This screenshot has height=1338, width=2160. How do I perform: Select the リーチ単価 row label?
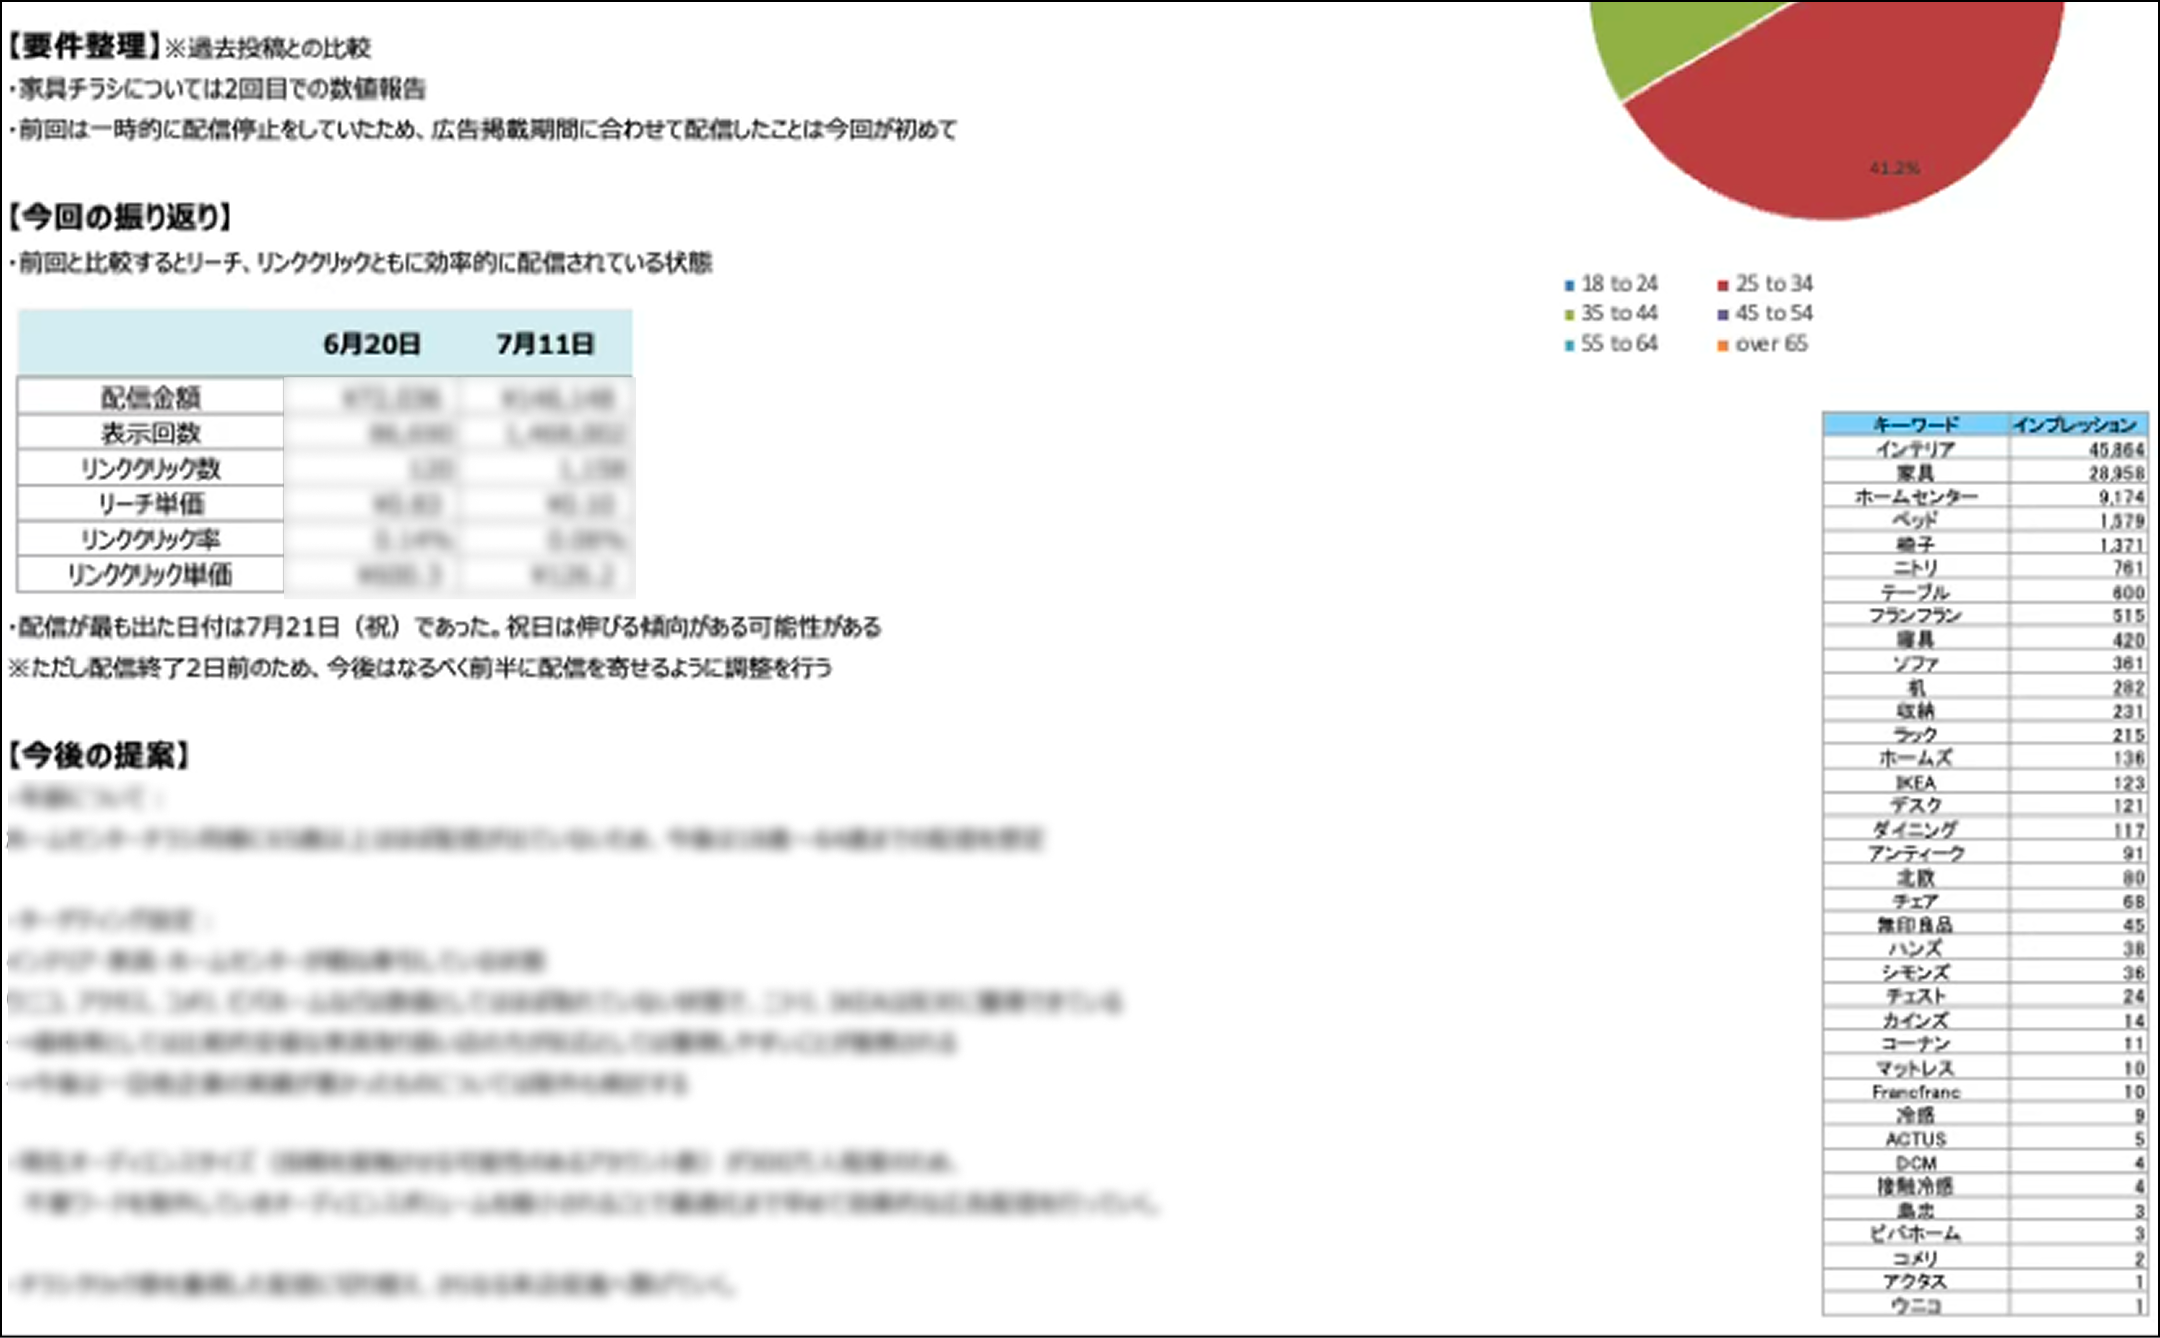151,503
